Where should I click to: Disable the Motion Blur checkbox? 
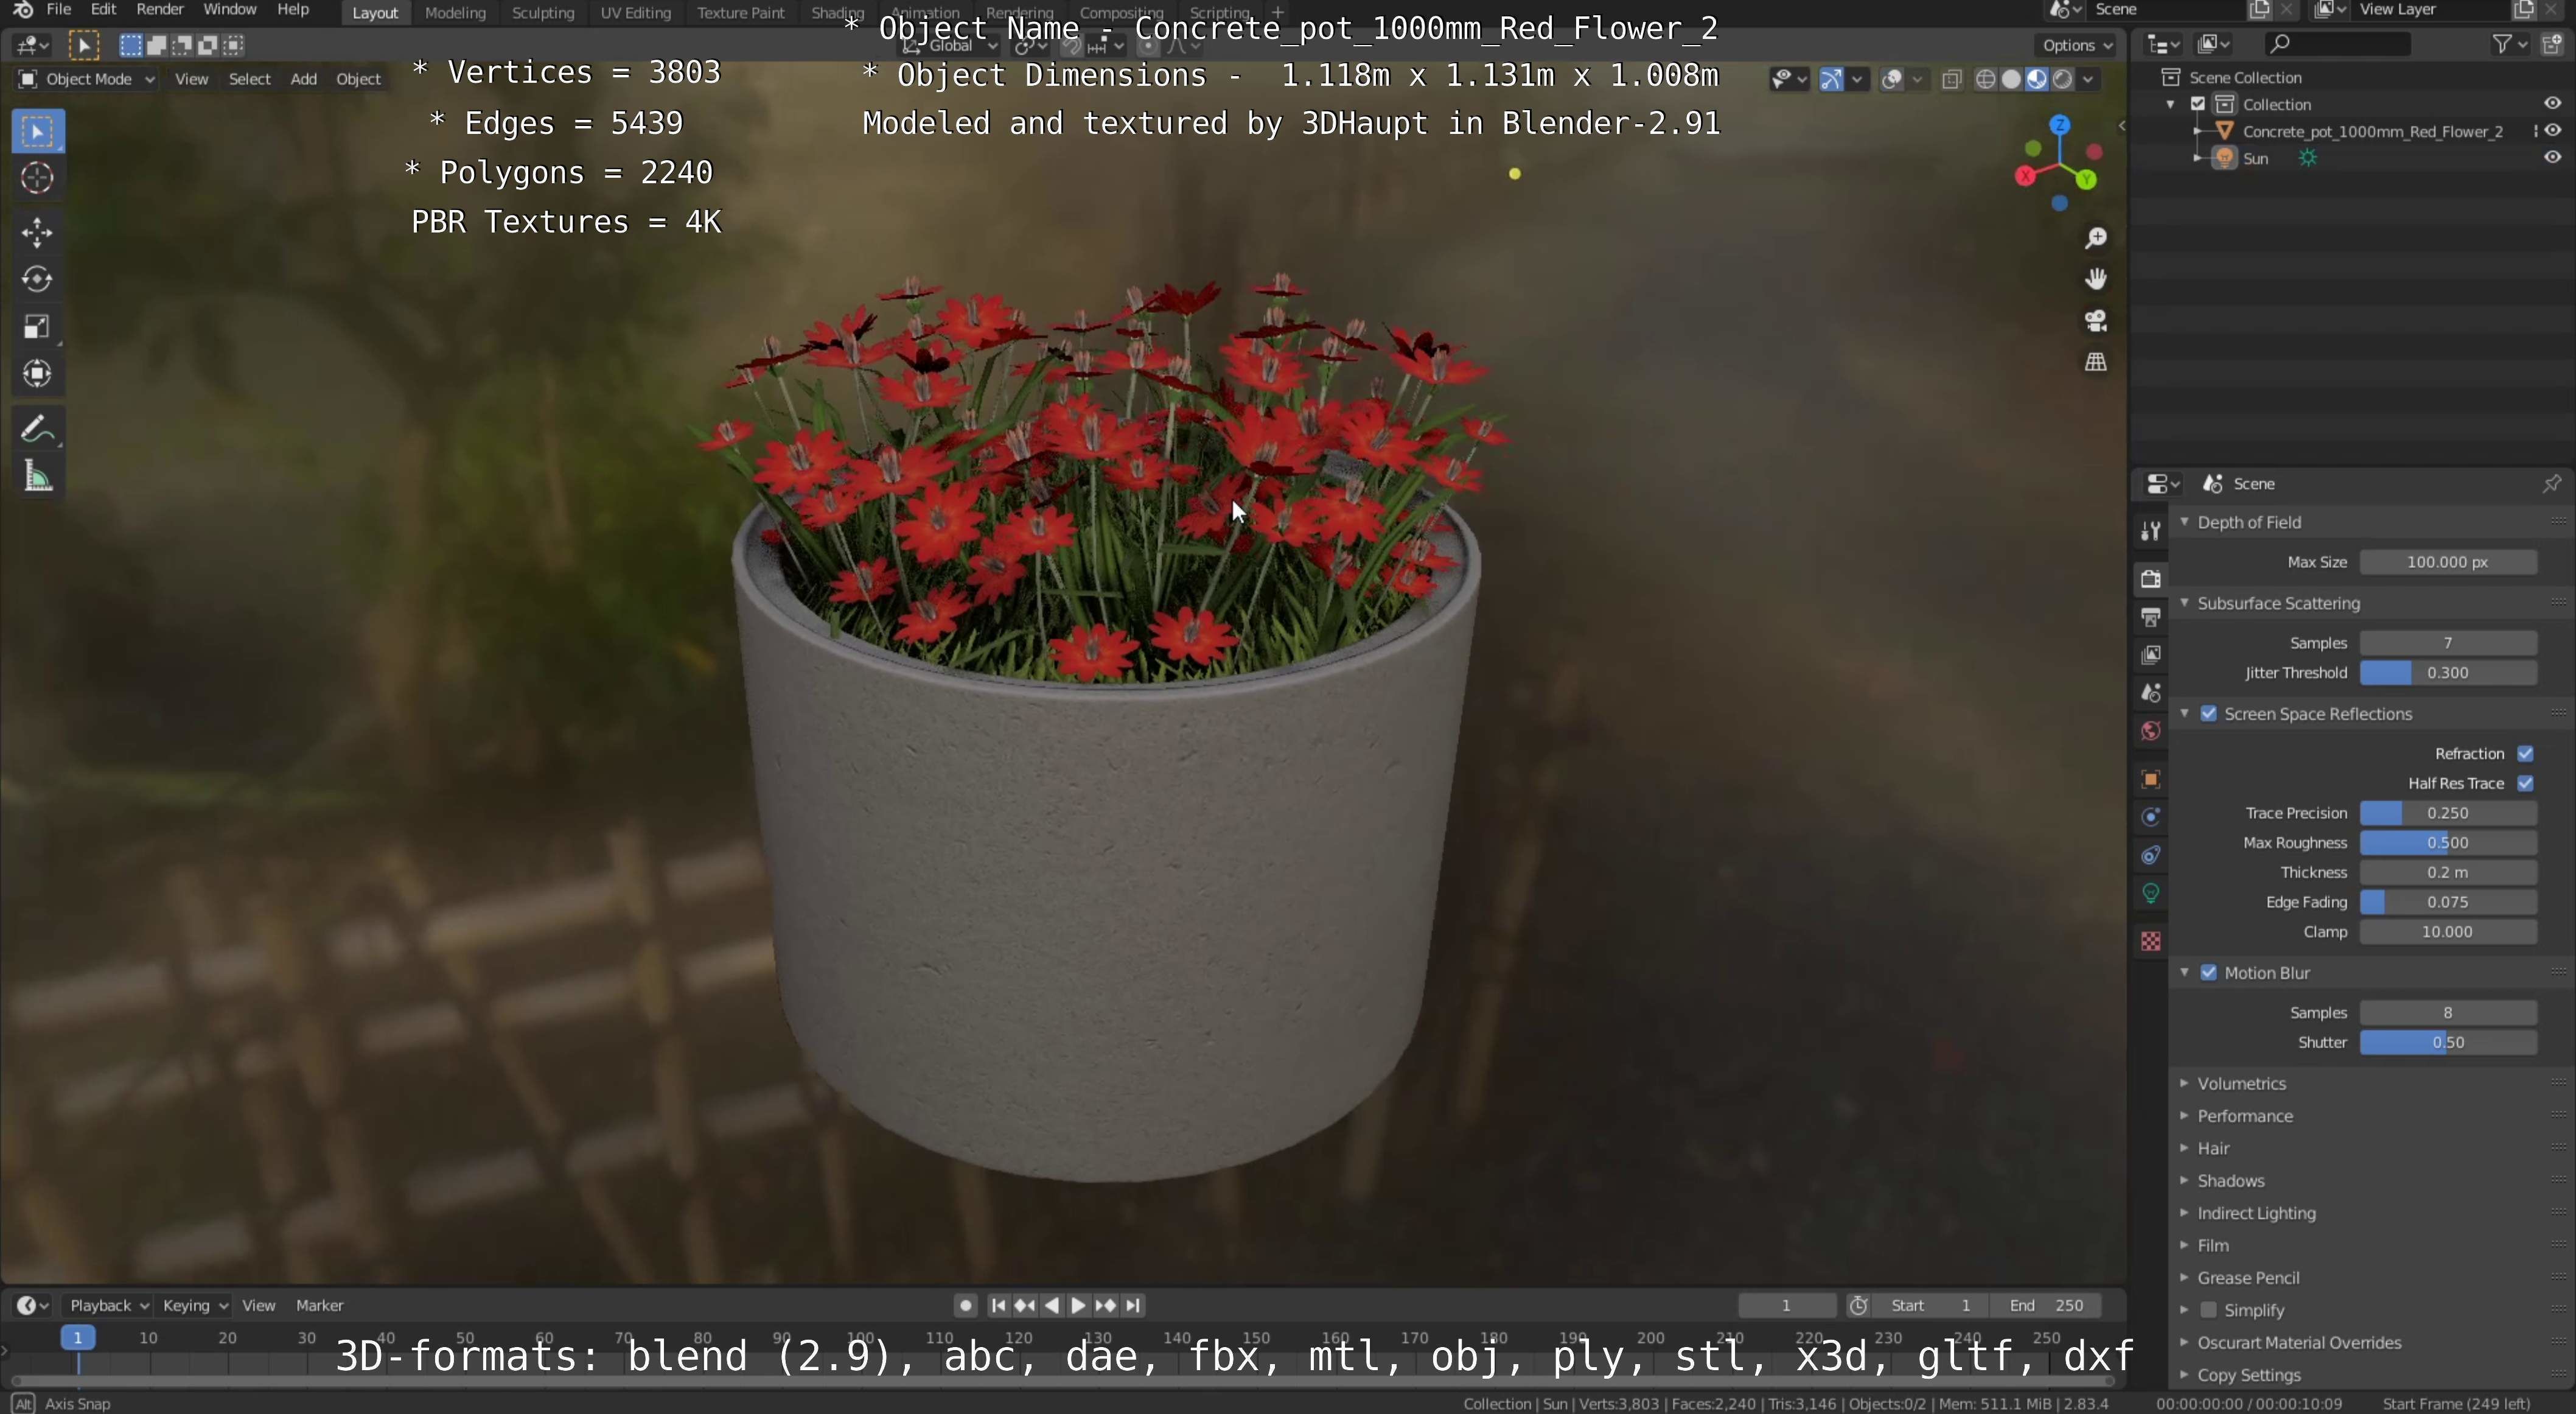point(2209,973)
